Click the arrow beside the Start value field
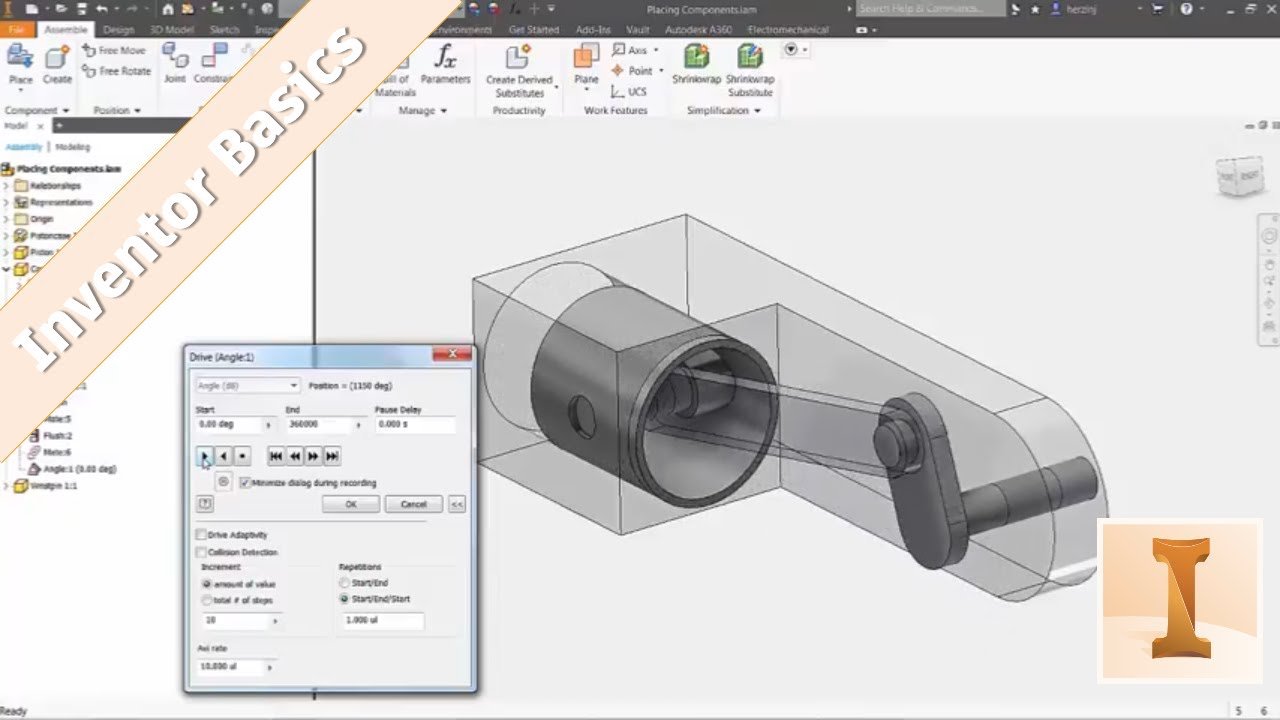Screen dimensions: 1280x720 tap(268, 425)
